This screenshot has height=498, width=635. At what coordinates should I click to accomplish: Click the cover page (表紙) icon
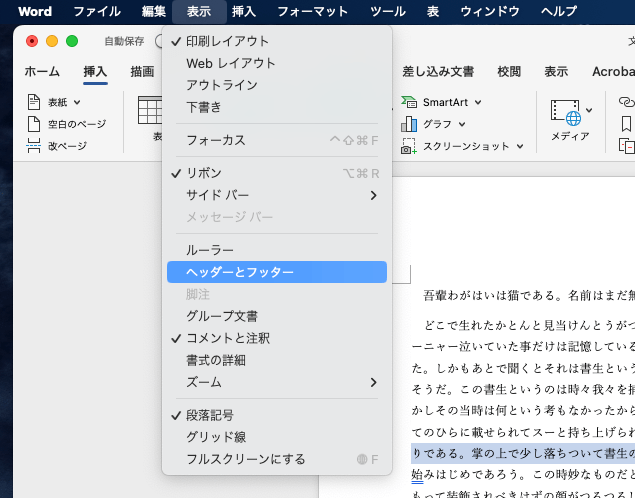point(34,102)
